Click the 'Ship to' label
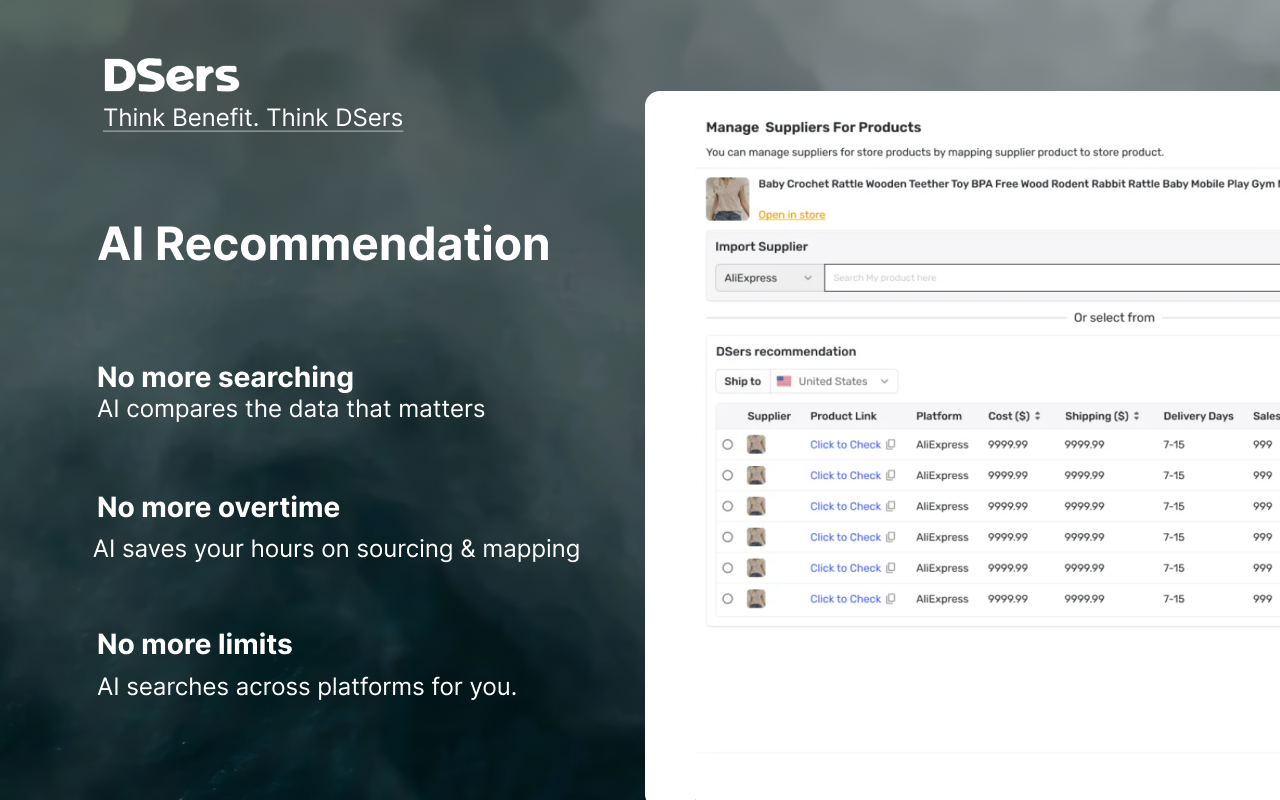 click(x=743, y=381)
